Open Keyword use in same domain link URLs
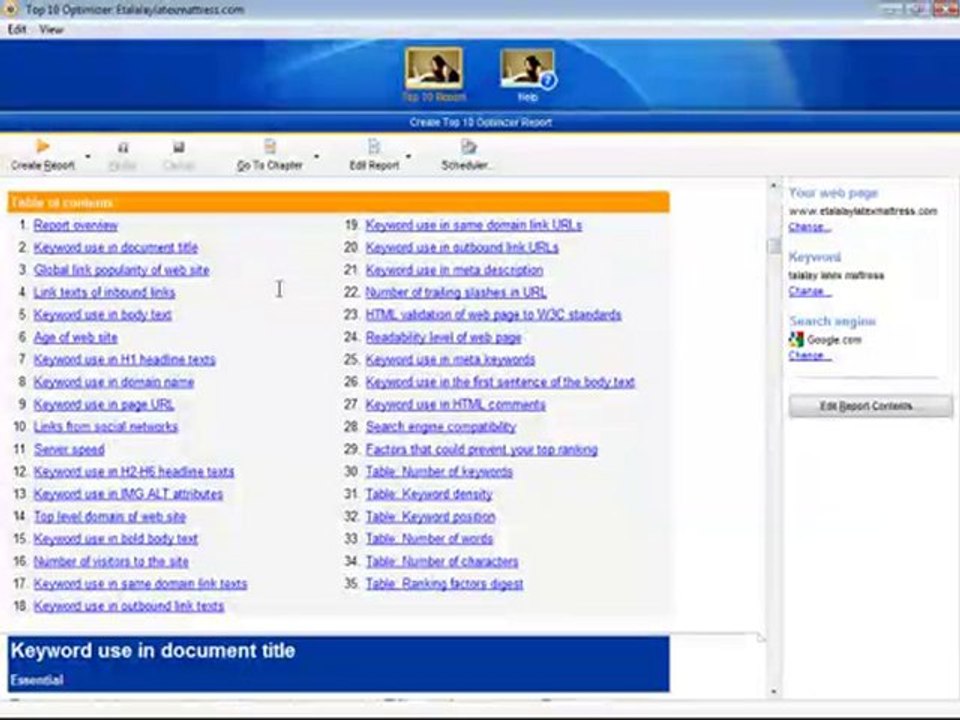This screenshot has height=720, width=960. (x=474, y=225)
